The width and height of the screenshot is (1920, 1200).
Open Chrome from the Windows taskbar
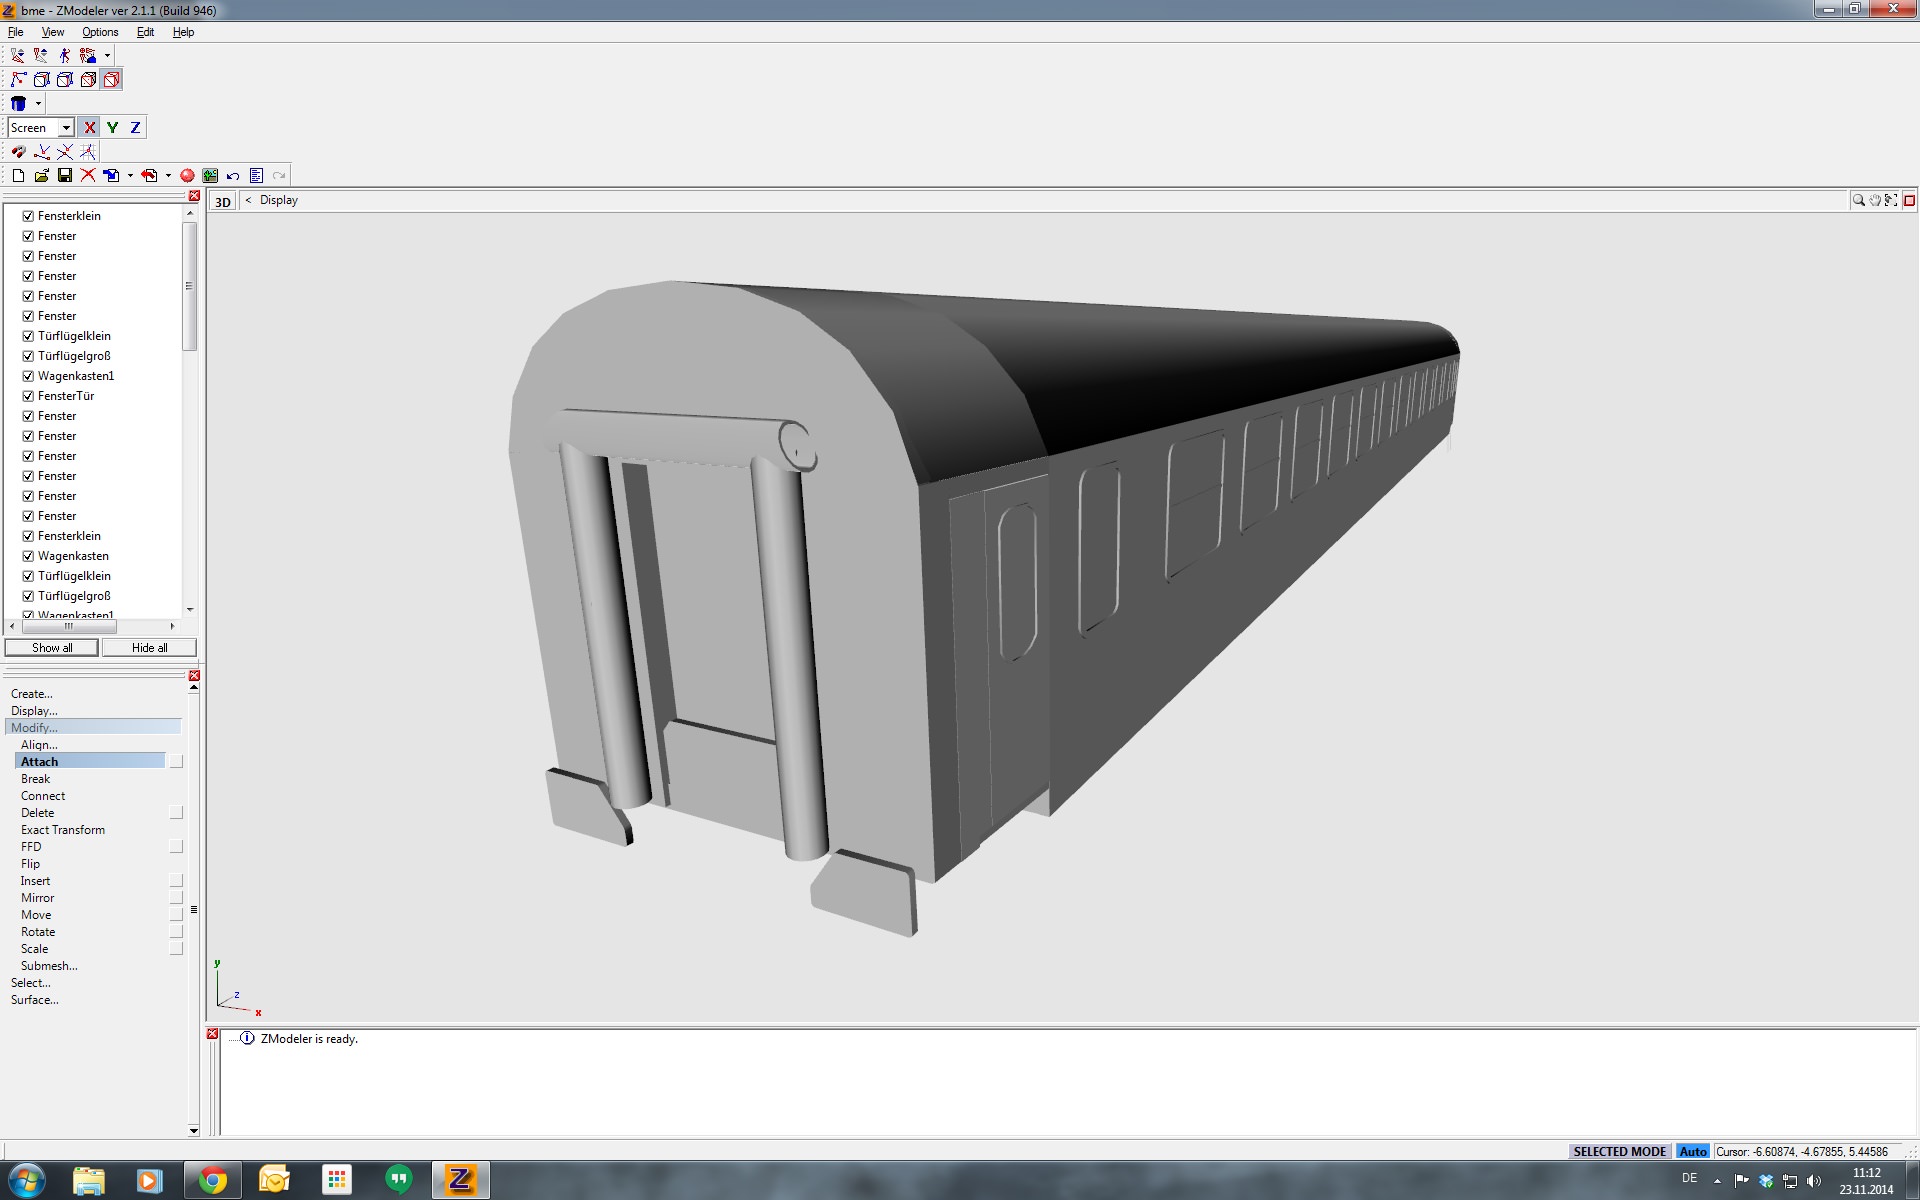212,1181
